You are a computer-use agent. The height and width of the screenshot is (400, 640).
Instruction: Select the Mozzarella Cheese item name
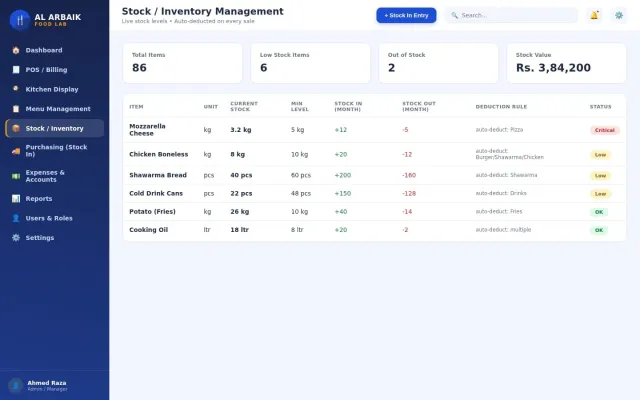(x=147, y=130)
